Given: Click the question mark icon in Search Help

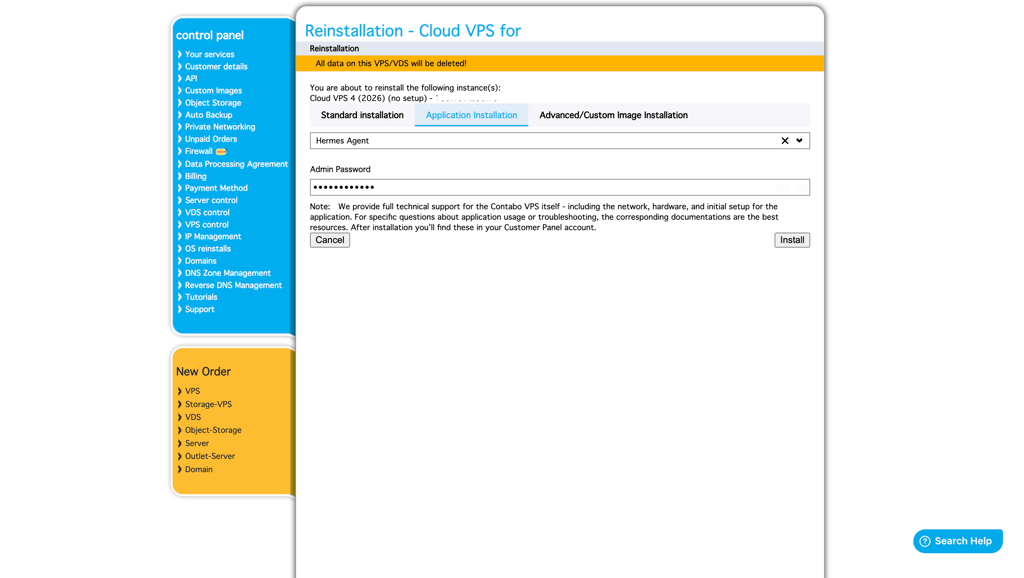Looking at the screenshot, I should point(925,541).
